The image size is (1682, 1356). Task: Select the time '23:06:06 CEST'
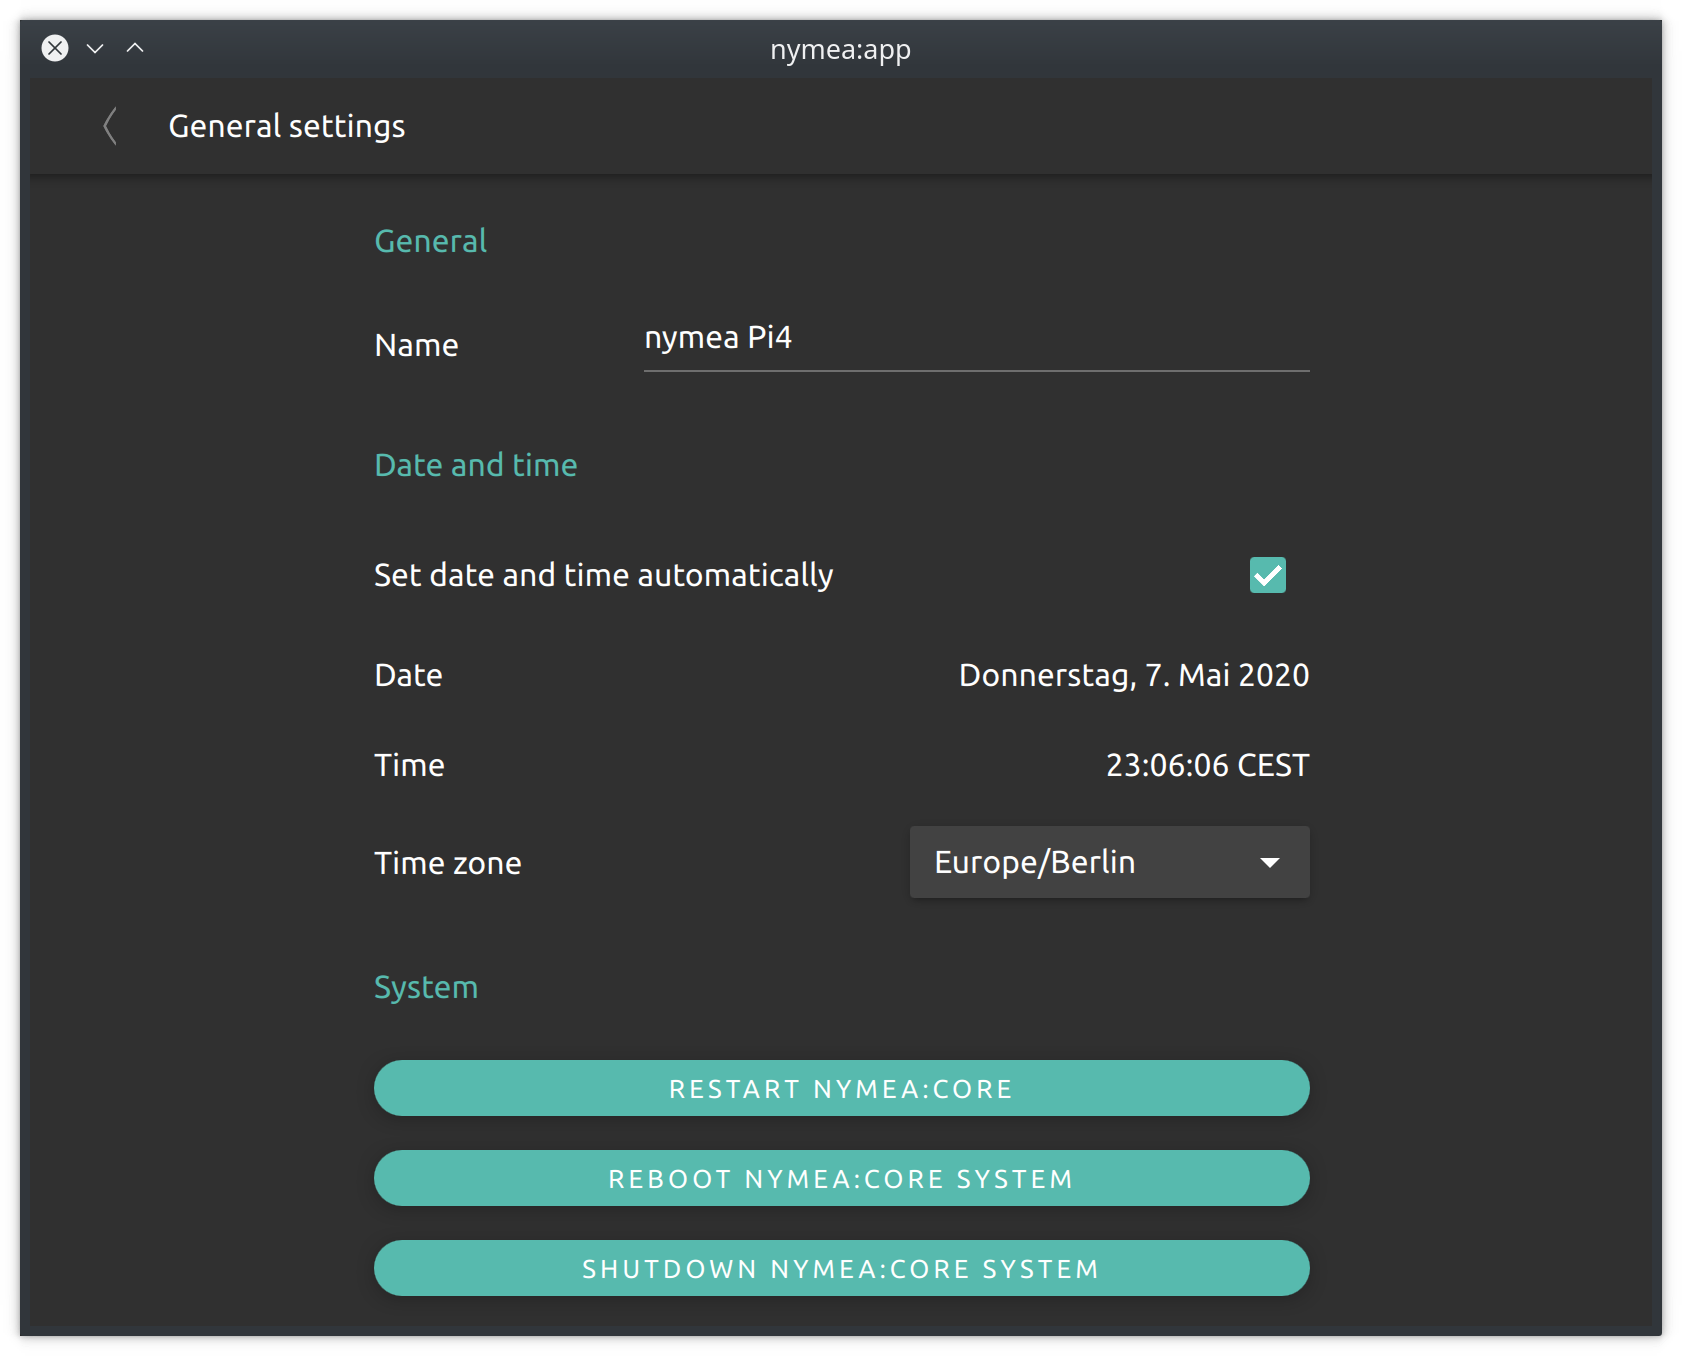point(1207,765)
